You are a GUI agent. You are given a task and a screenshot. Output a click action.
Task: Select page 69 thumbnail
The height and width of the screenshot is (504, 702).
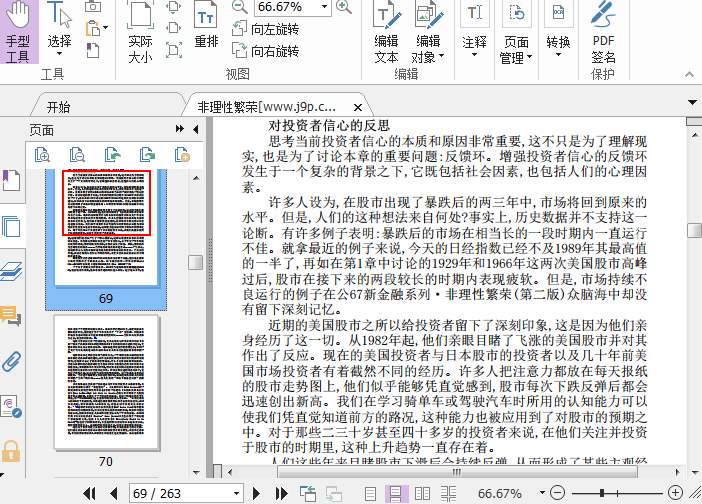coord(106,239)
